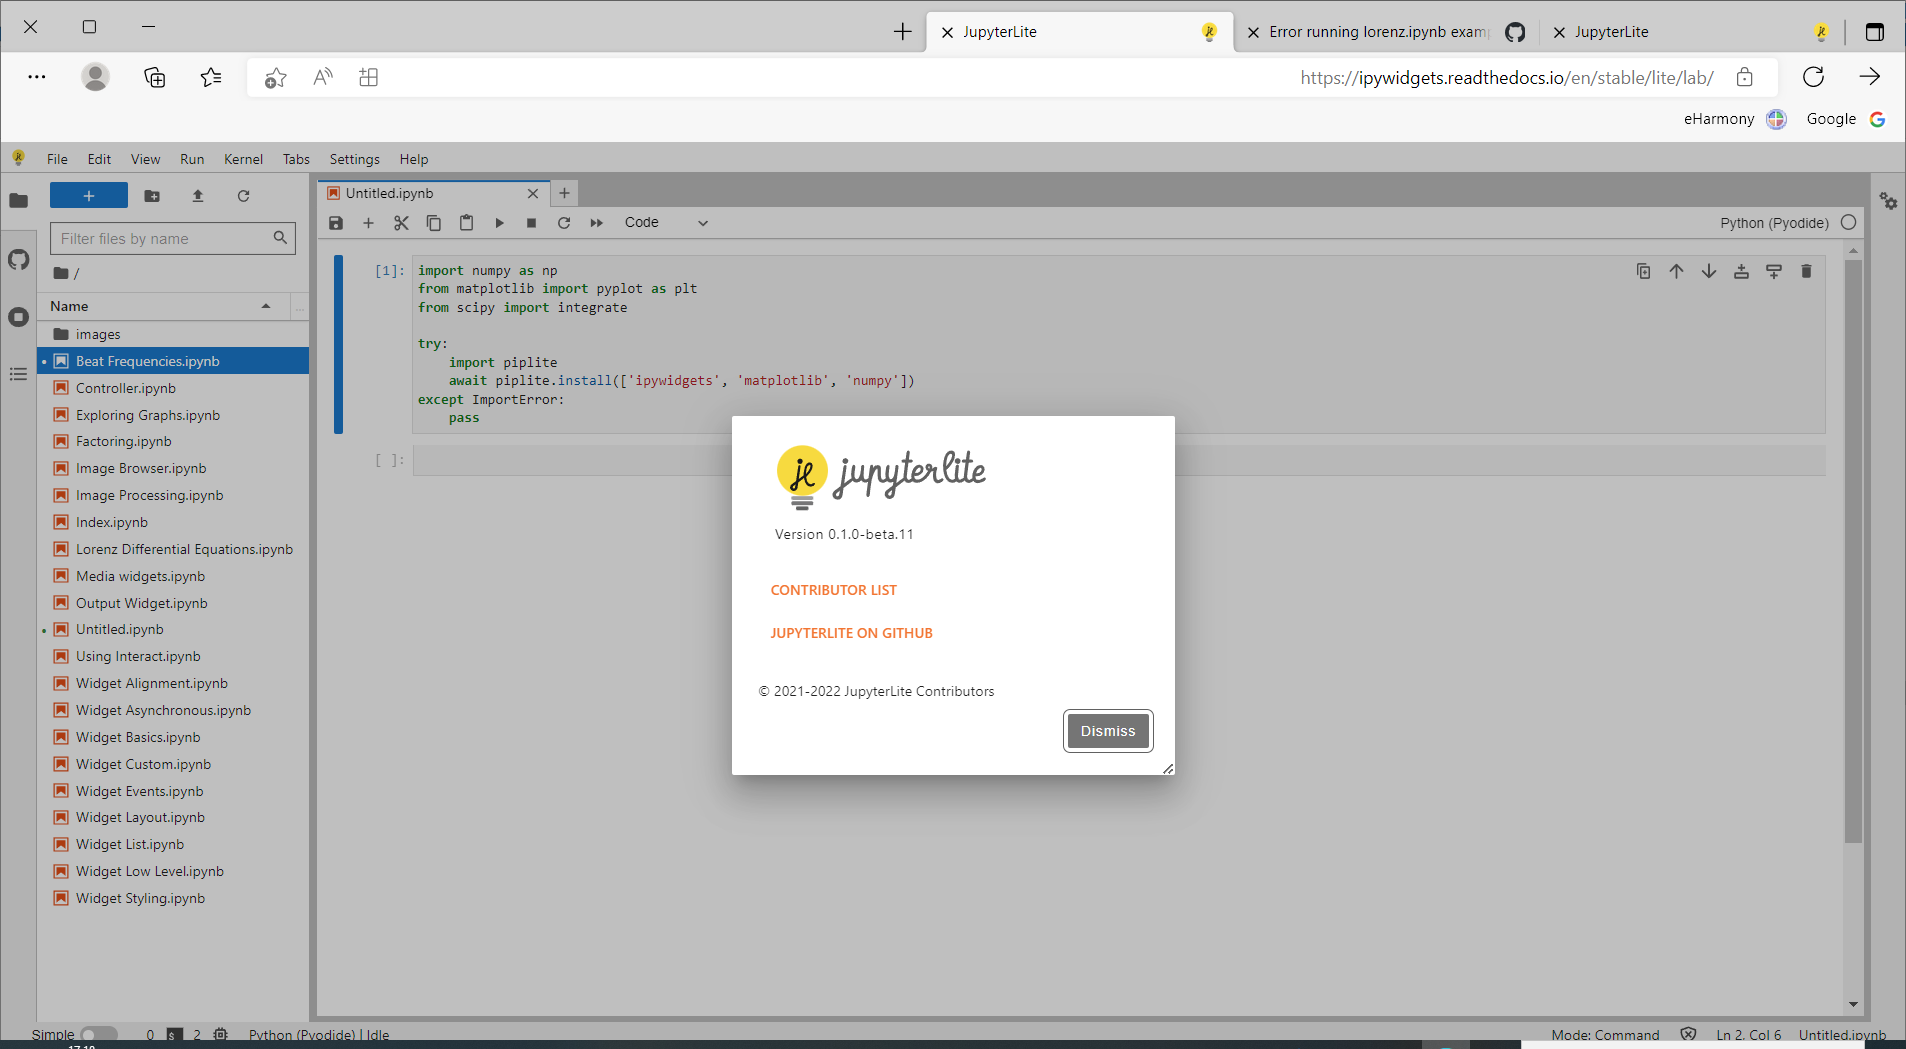This screenshot has width=1906, height=1049.
Task: Open the table of contents panel
Action: [18, 374]
